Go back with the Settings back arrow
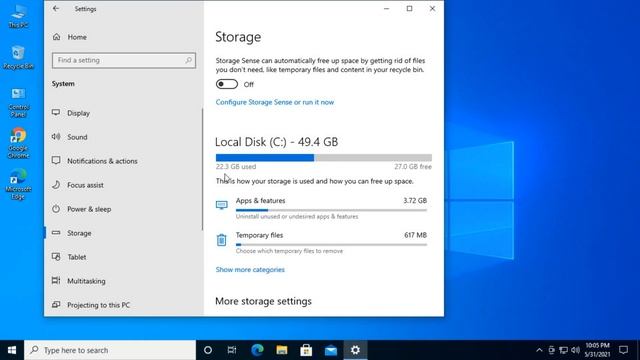Screen dimensions: 640x360 tap(56, 9)
